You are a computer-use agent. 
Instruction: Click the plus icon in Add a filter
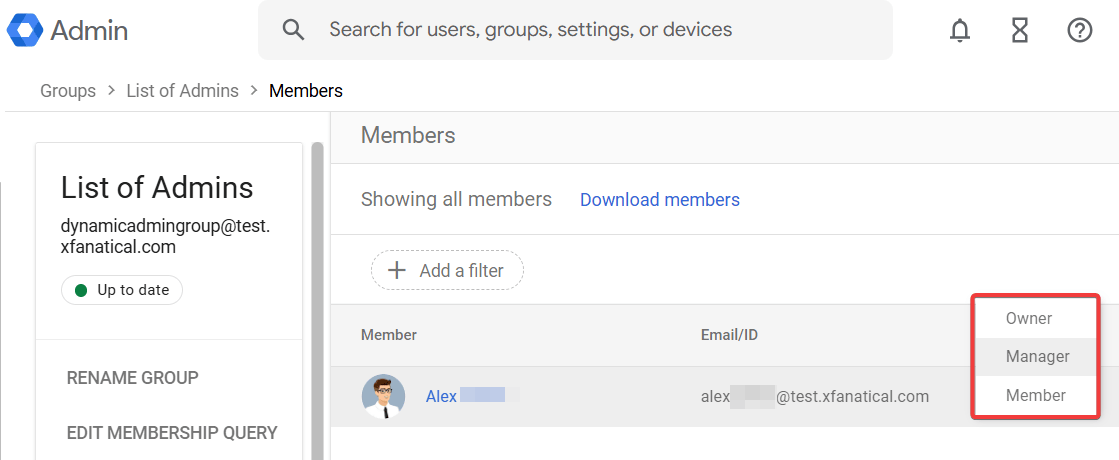(397, 270)
